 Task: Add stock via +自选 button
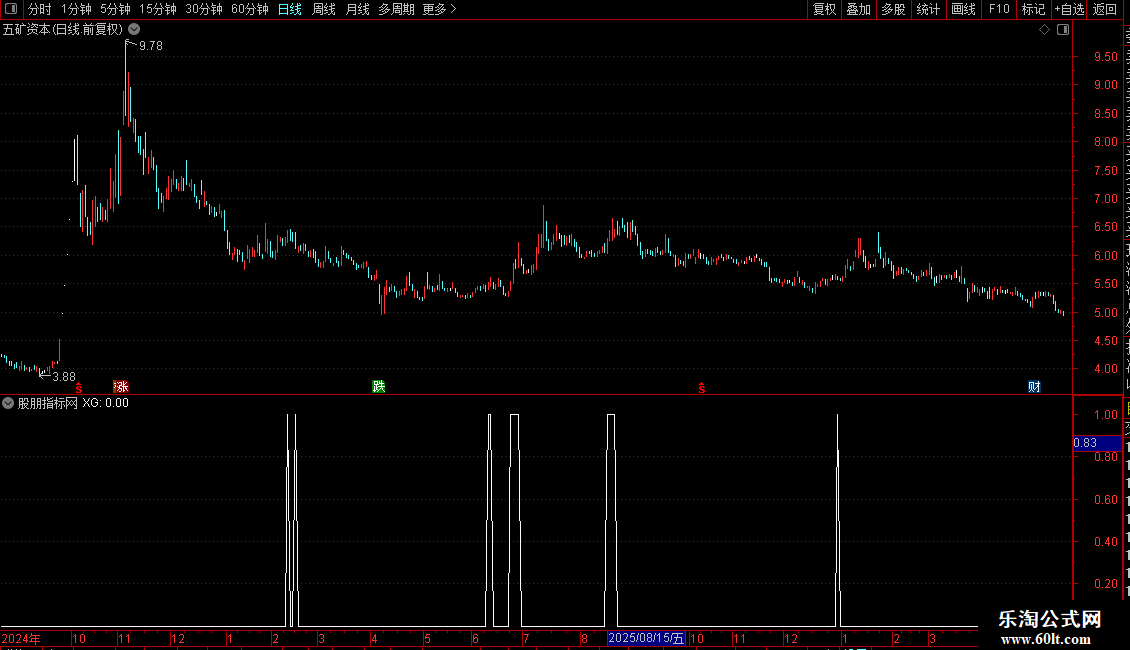coord(1069,9)
